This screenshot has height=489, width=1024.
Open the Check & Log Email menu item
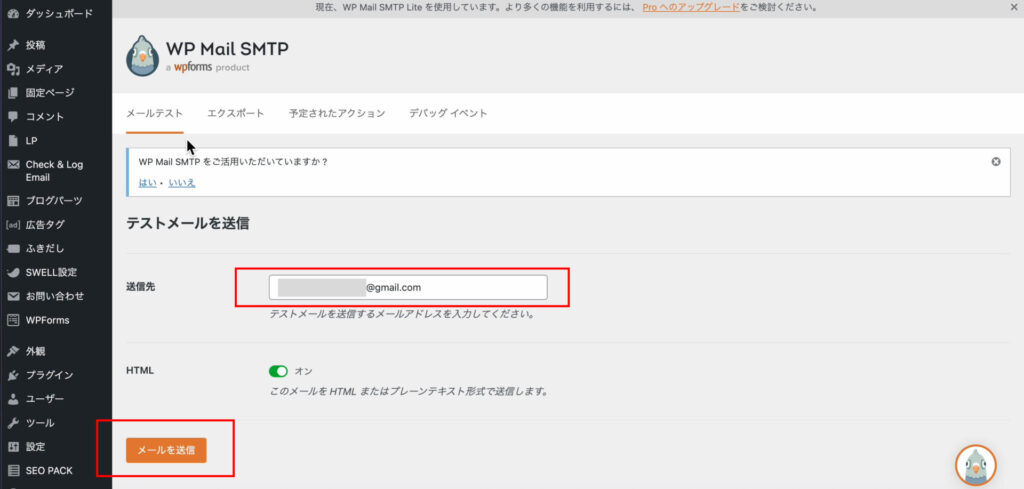(56, 171)
